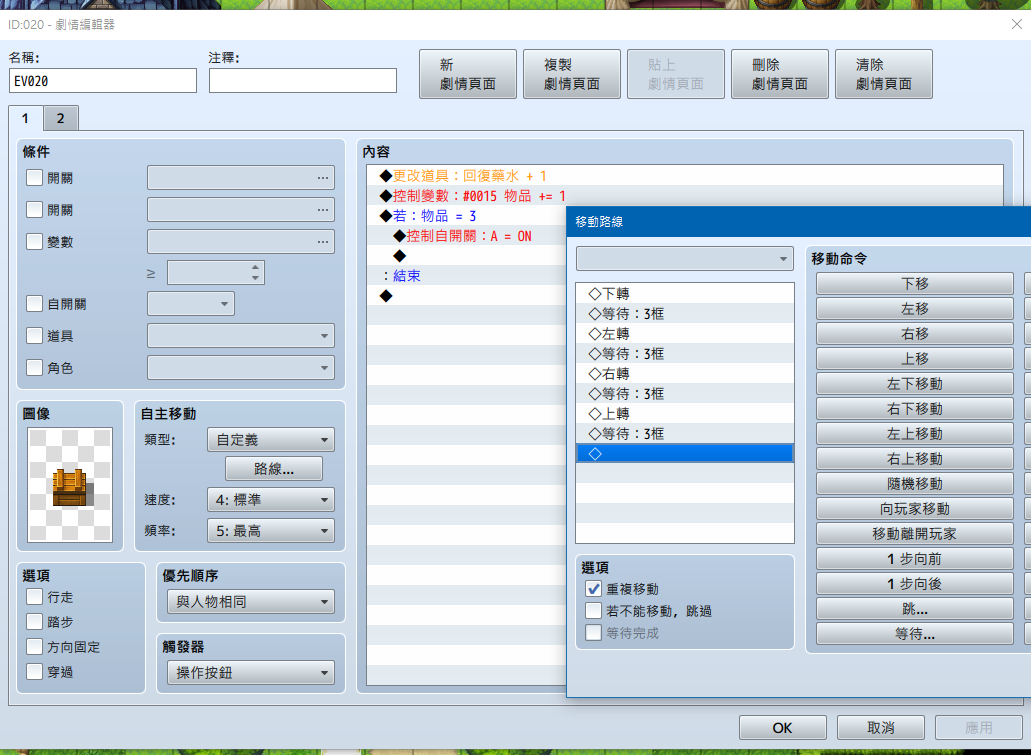Open the 變數 selector field
The height and width of the screenshot is (755, 1031).
[241, 241]
